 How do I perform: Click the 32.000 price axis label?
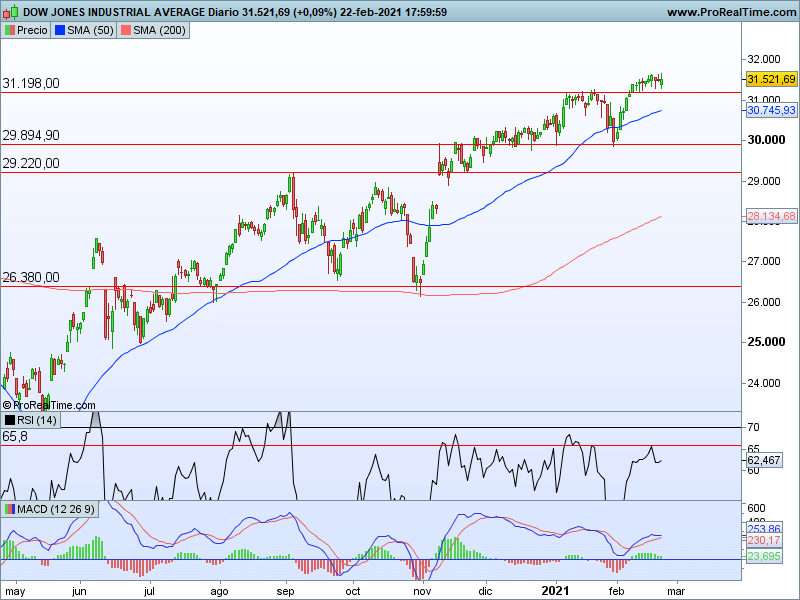tap(764, 59)
